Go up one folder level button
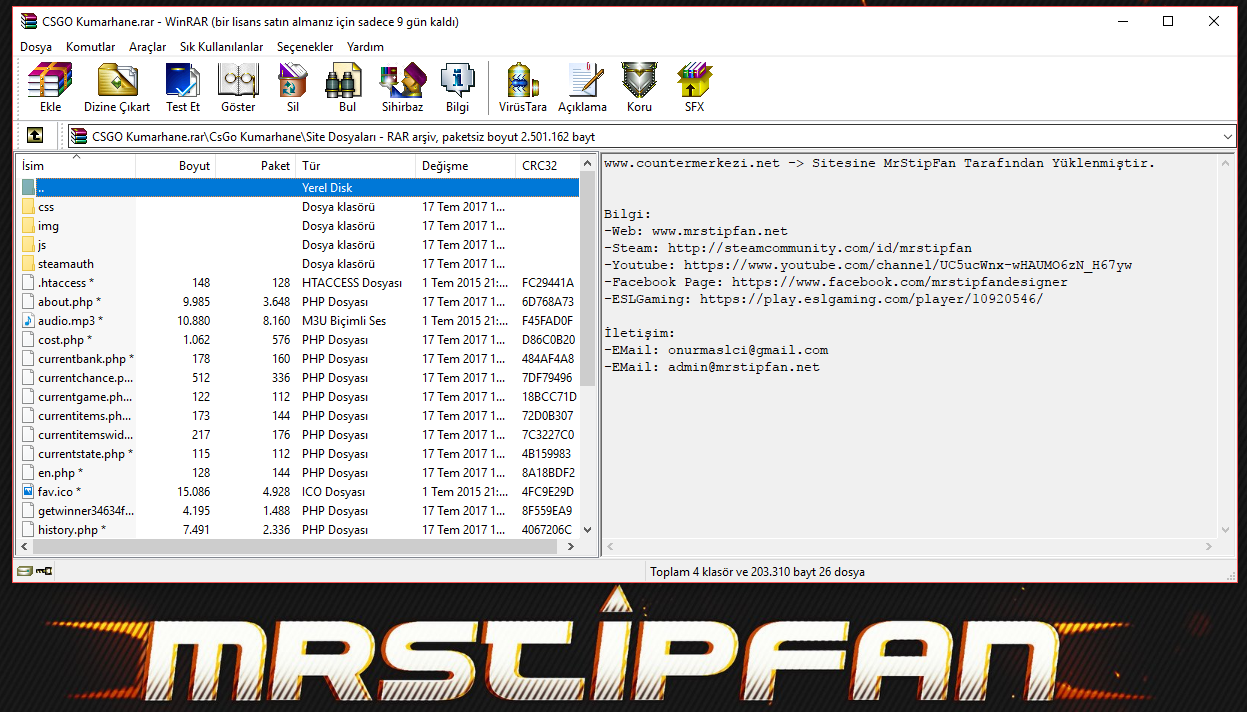 click(x=35, y=135)
